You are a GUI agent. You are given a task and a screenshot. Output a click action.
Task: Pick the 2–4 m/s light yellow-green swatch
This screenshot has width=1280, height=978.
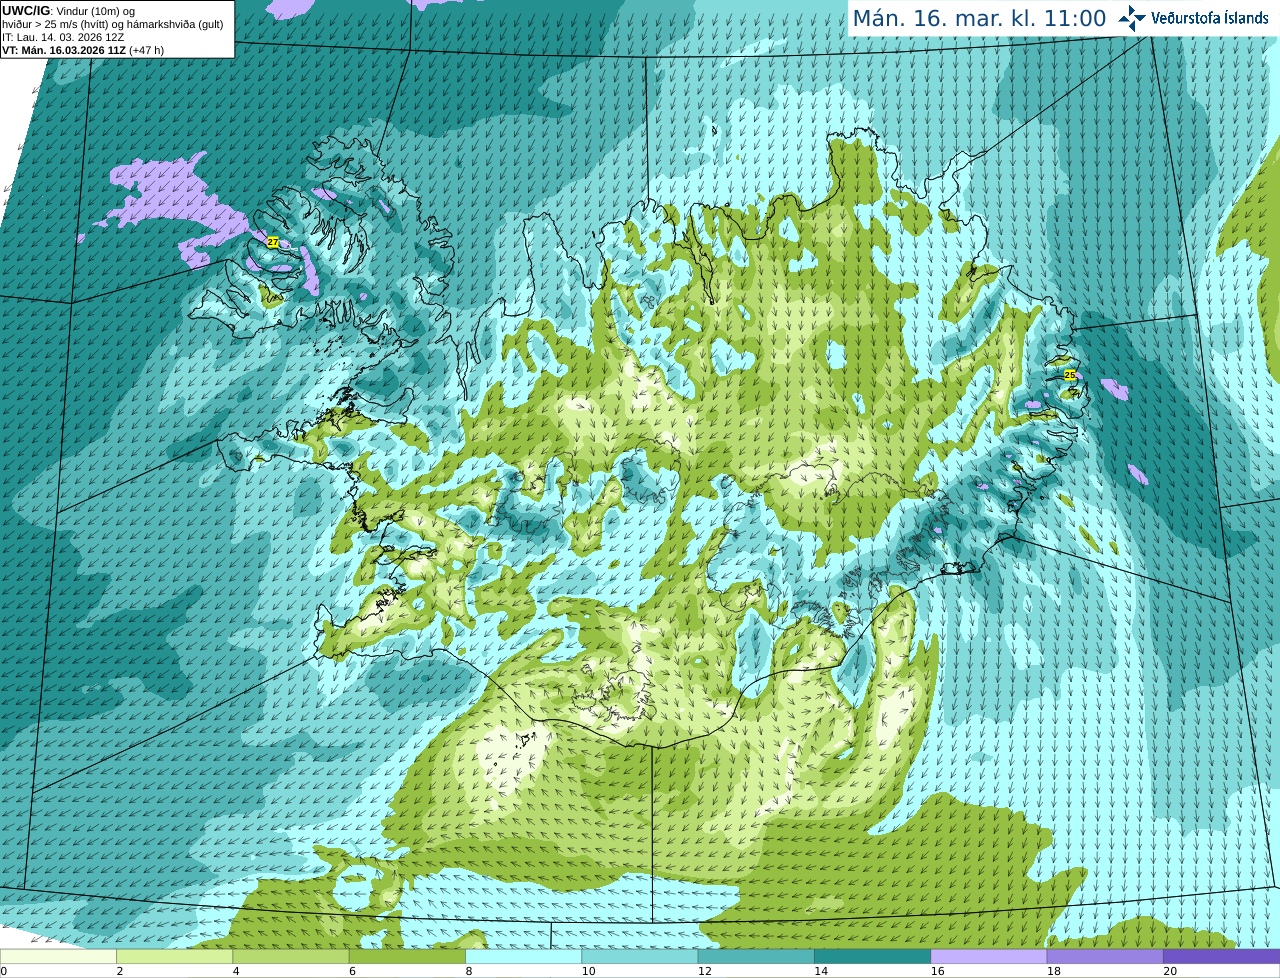(175, 956)
